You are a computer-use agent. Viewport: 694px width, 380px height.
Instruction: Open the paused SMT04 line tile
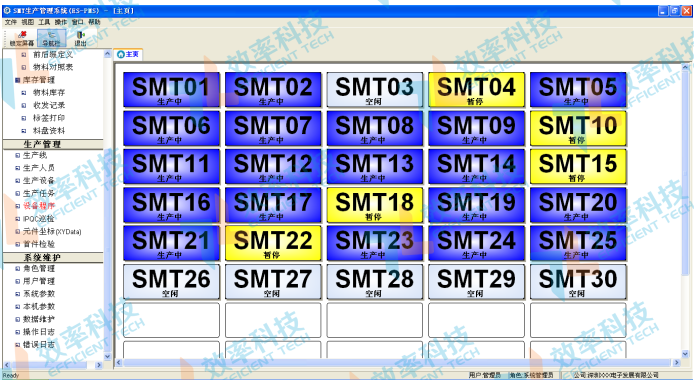[x=476, y=90]
